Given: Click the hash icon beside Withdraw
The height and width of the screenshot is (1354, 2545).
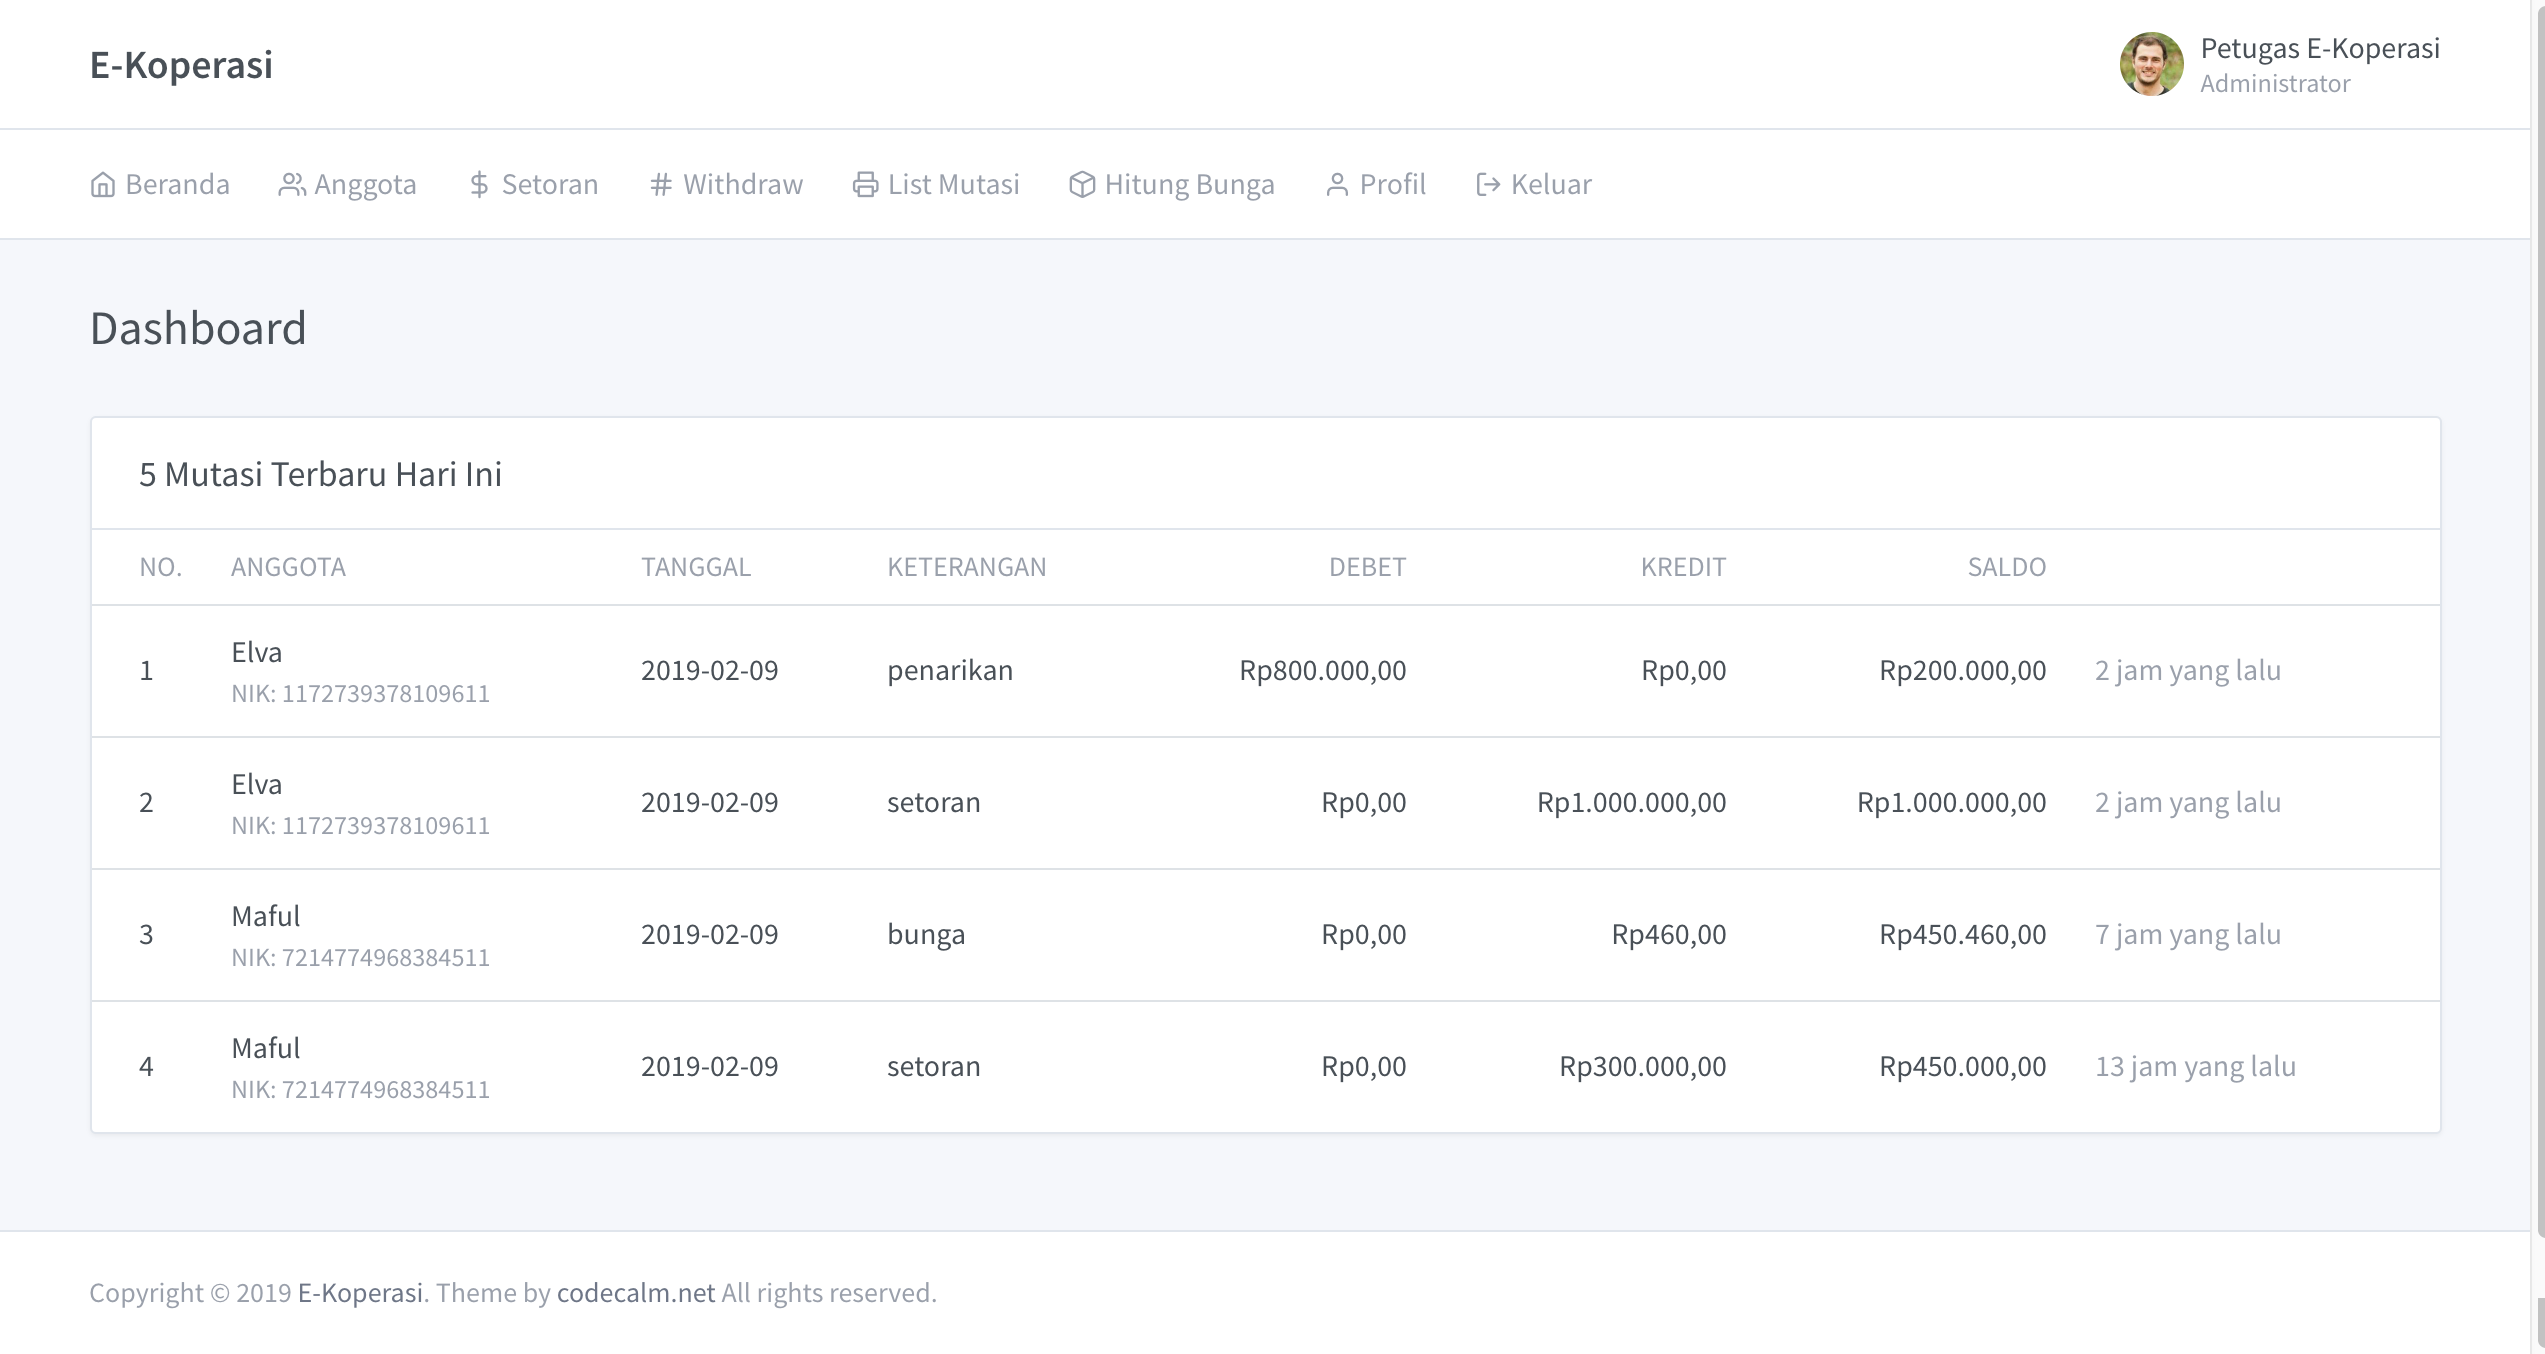Looking at the screenshot, I should pos(660,185).
